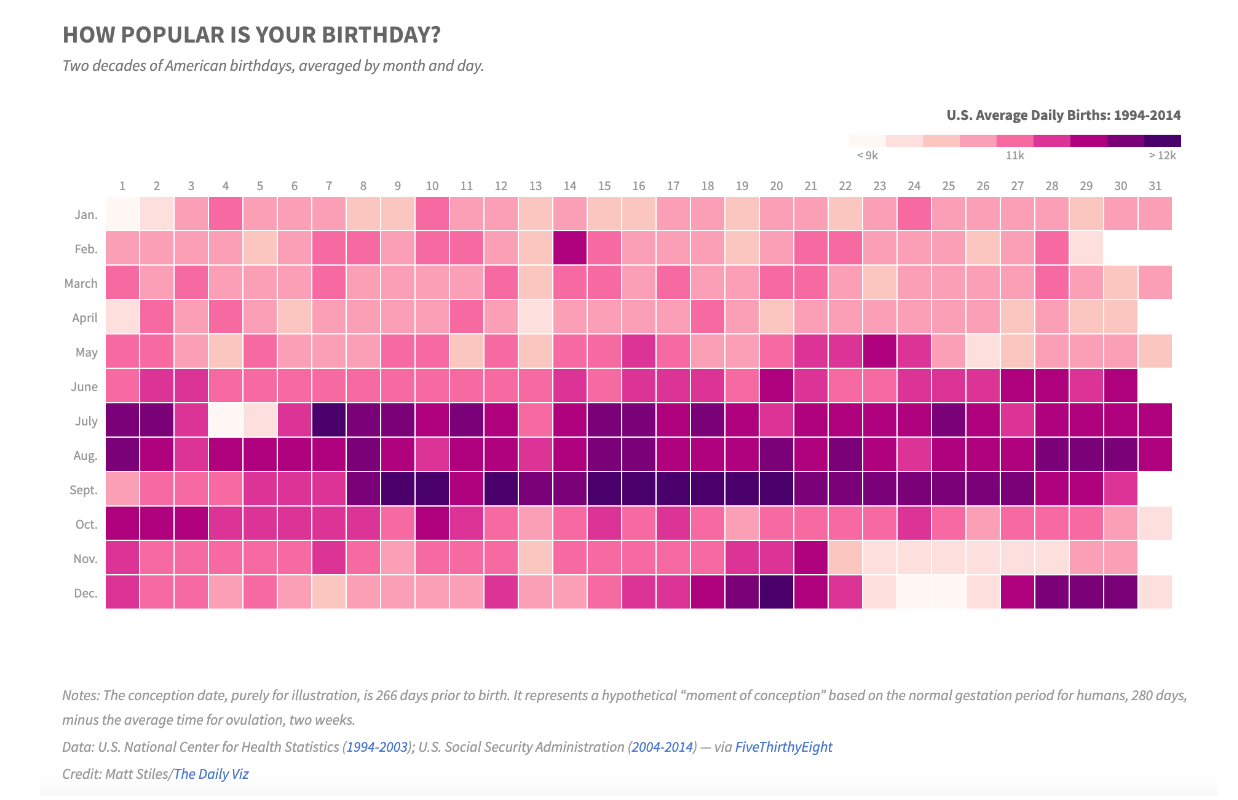
Task: Click the 'Sept.' row label
Action: pyautogui.click(x=84, y=490)
